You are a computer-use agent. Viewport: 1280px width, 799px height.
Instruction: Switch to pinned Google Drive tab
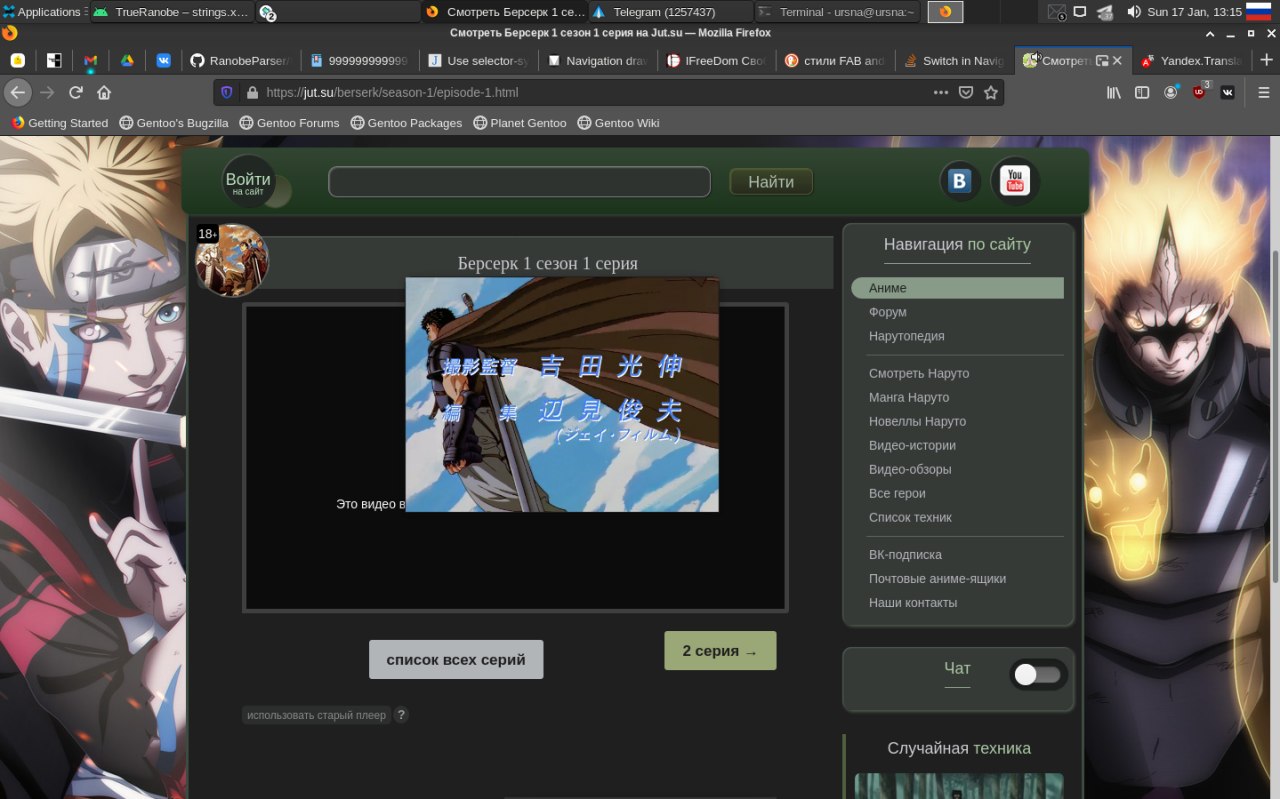127,60
